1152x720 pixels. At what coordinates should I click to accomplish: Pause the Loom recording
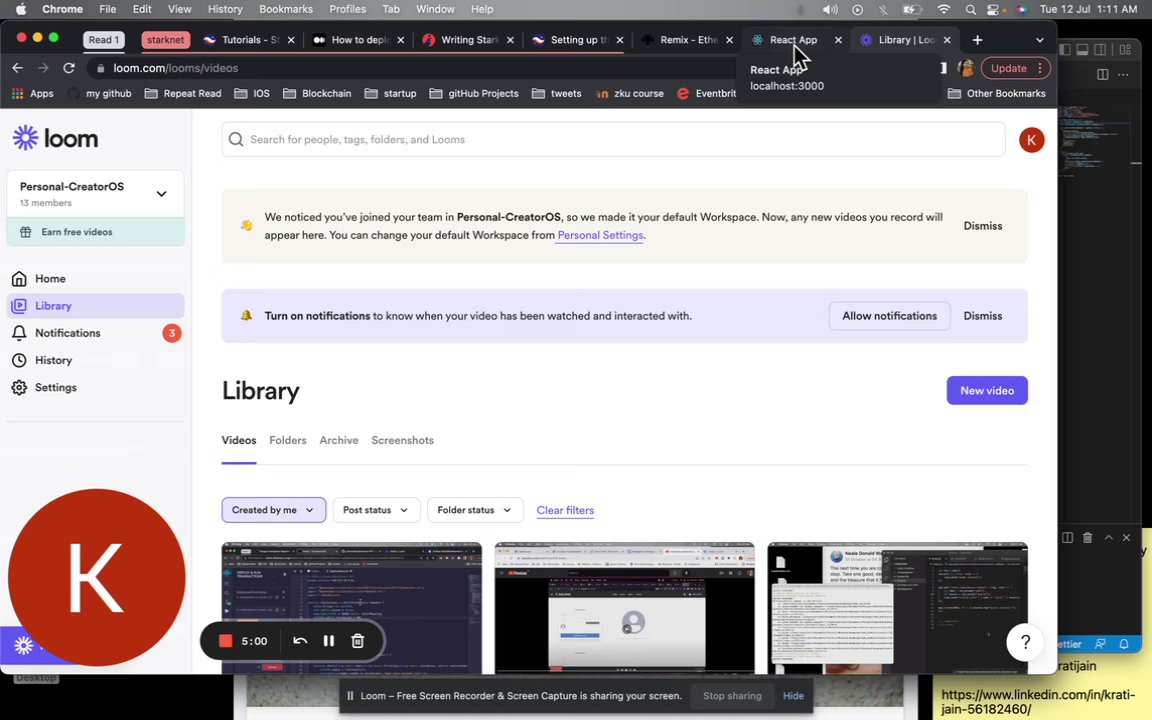(x=329, y=641)
